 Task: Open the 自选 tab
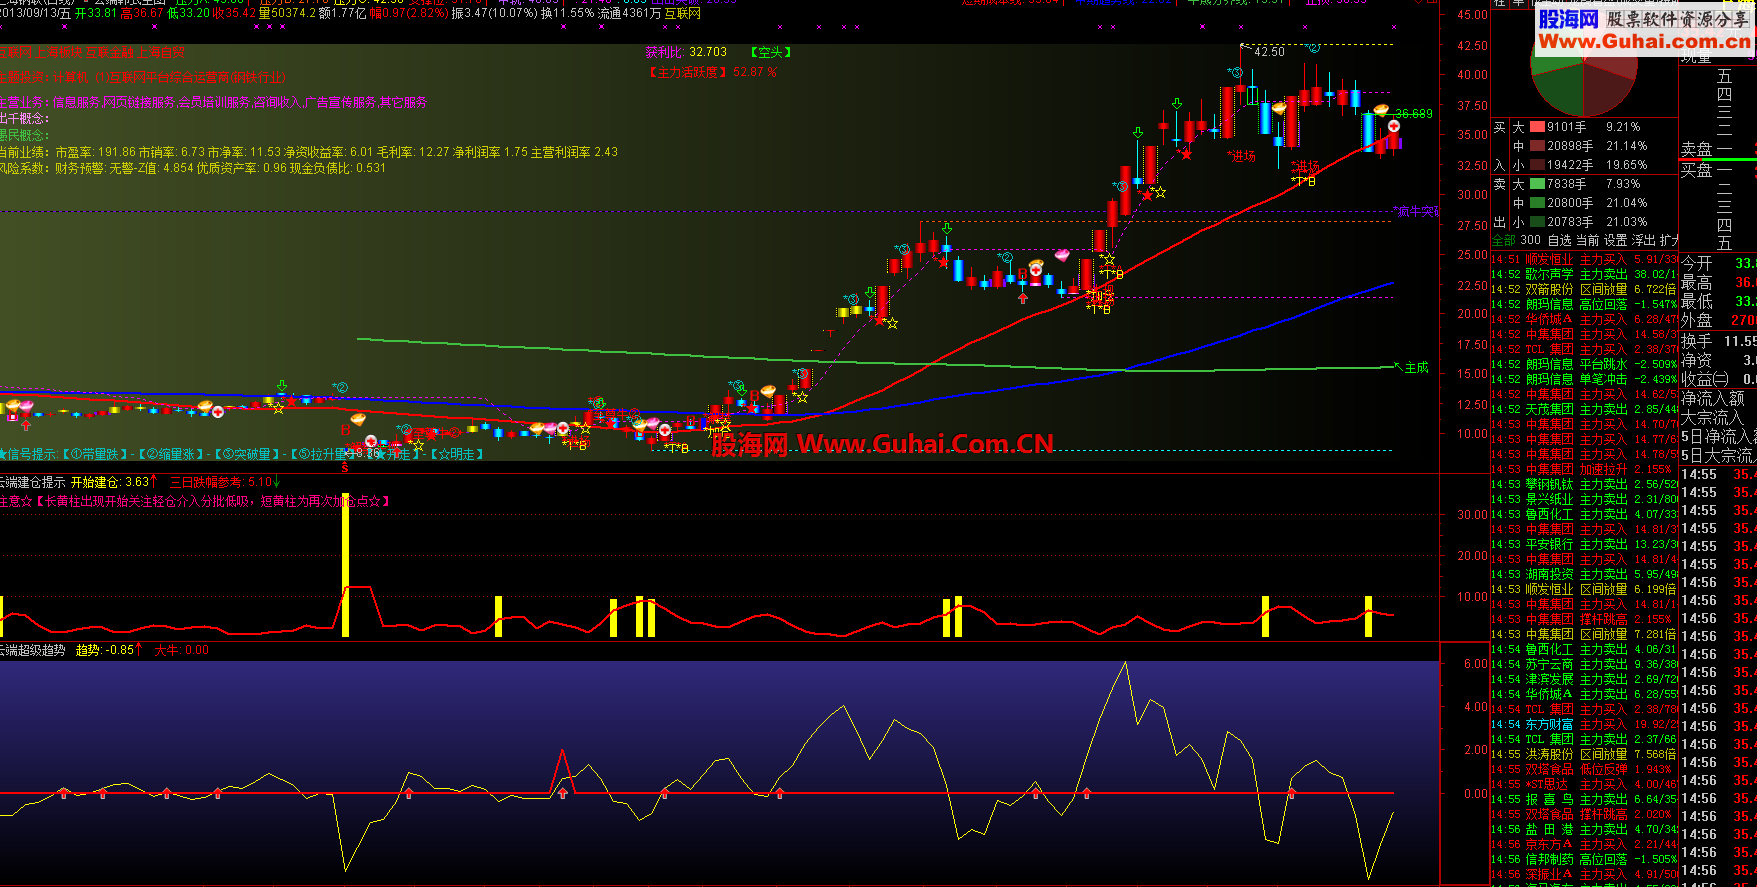(1559, 240)
